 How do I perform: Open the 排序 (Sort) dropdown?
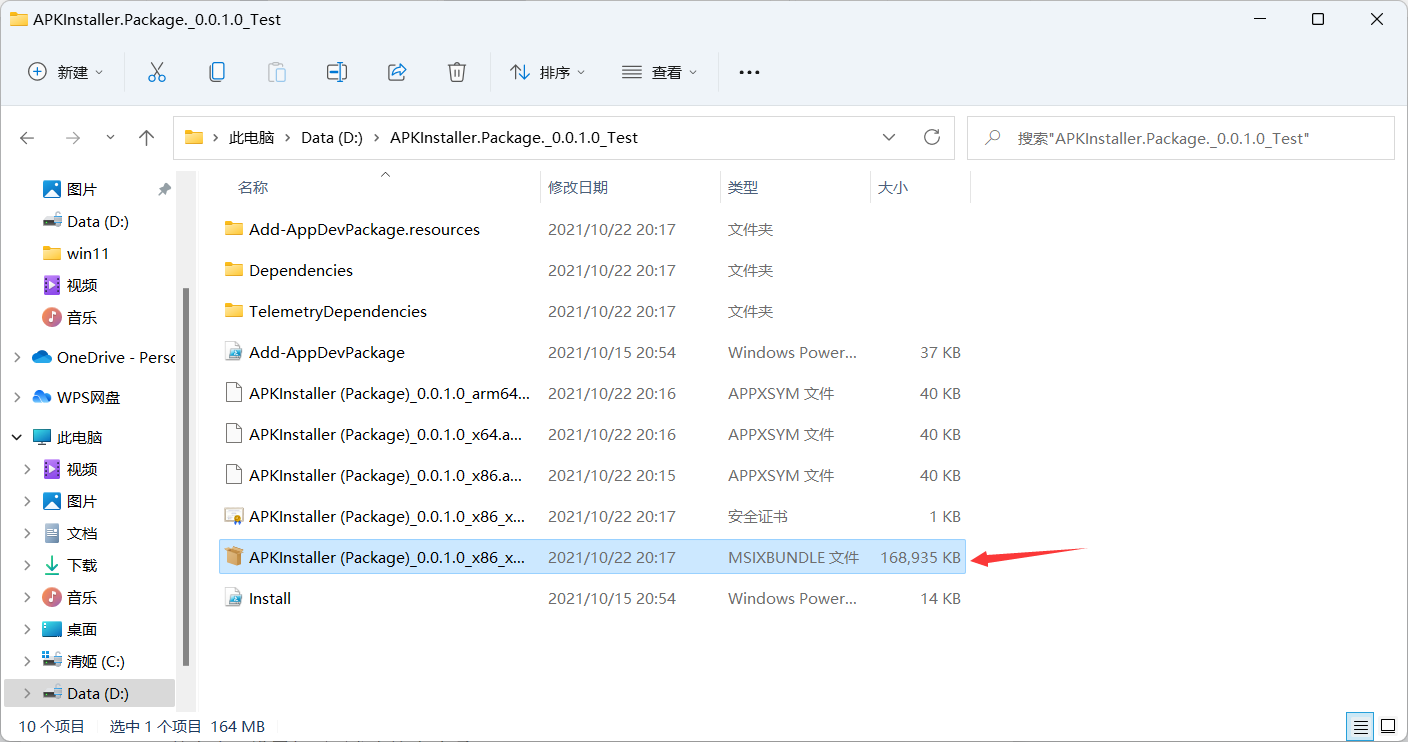548,72
